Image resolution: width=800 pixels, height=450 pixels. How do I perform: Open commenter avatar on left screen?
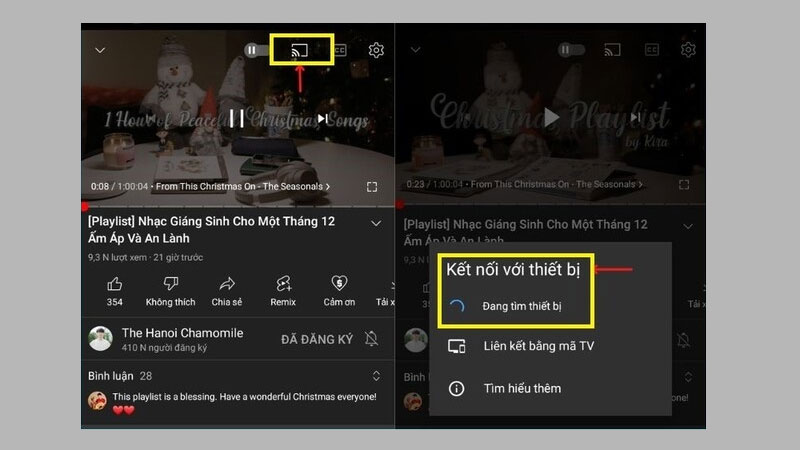pos(97,401)
